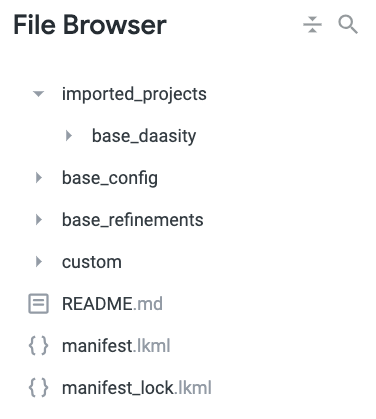Click the File Browser panel heading
This screenshot has width=376, height=419.
90,25
